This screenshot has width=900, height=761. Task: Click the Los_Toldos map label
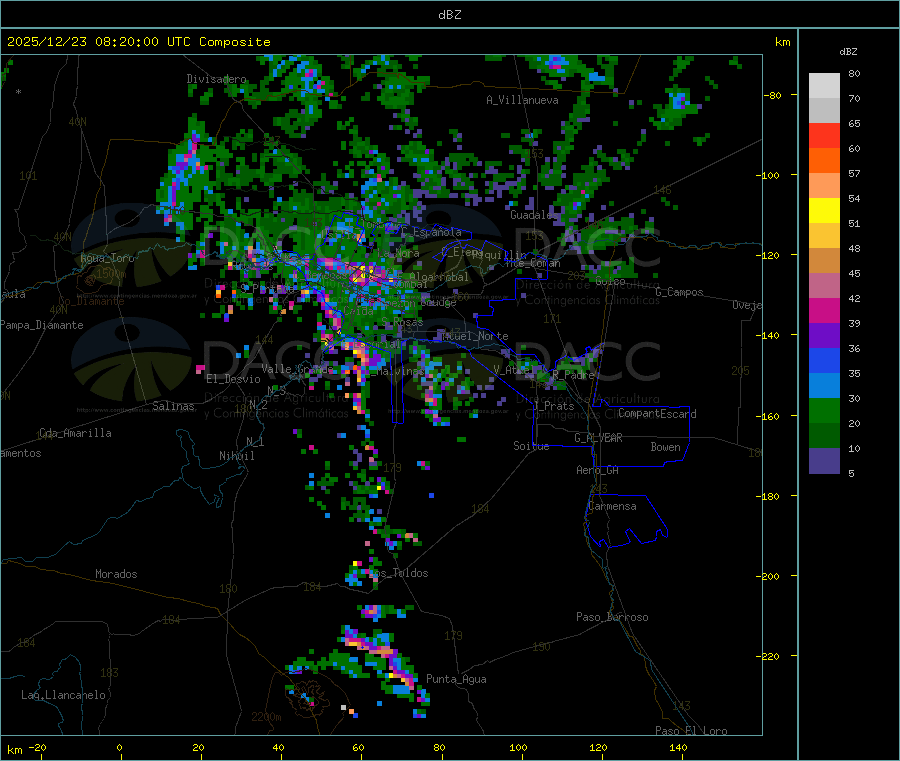[398, 573]
